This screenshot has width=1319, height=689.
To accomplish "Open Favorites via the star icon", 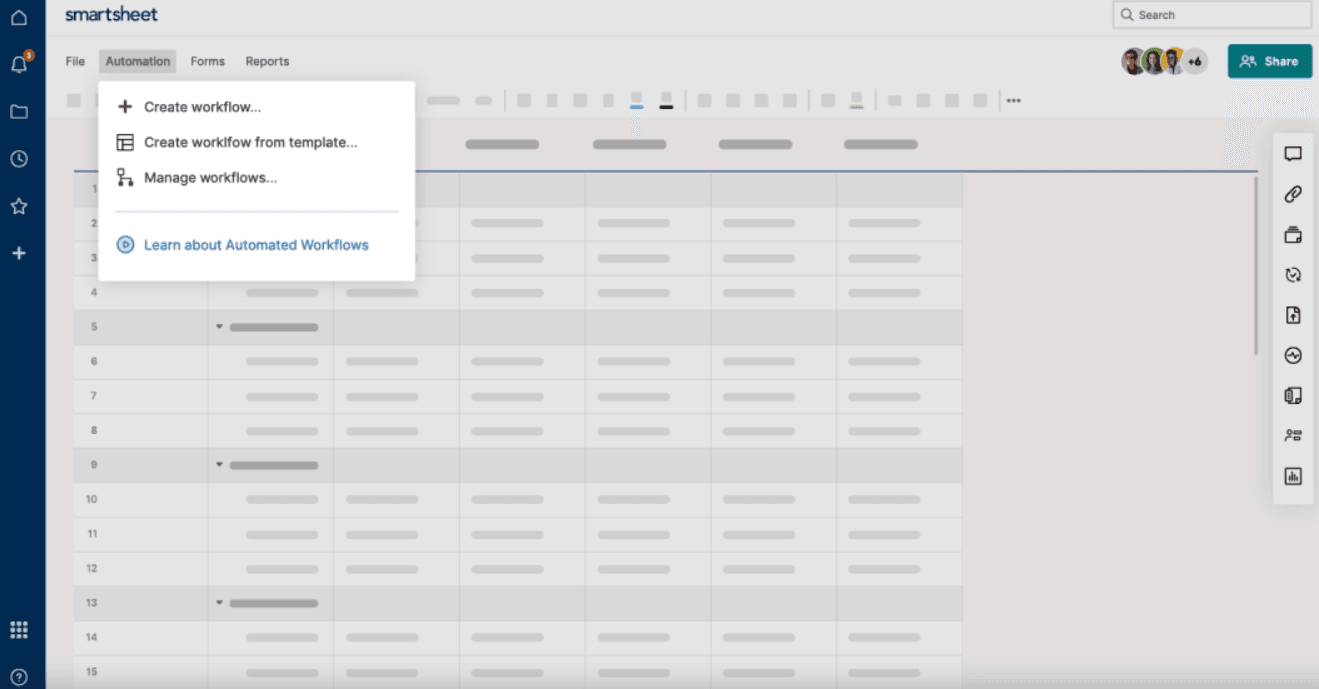I will [x=19, y=206].
